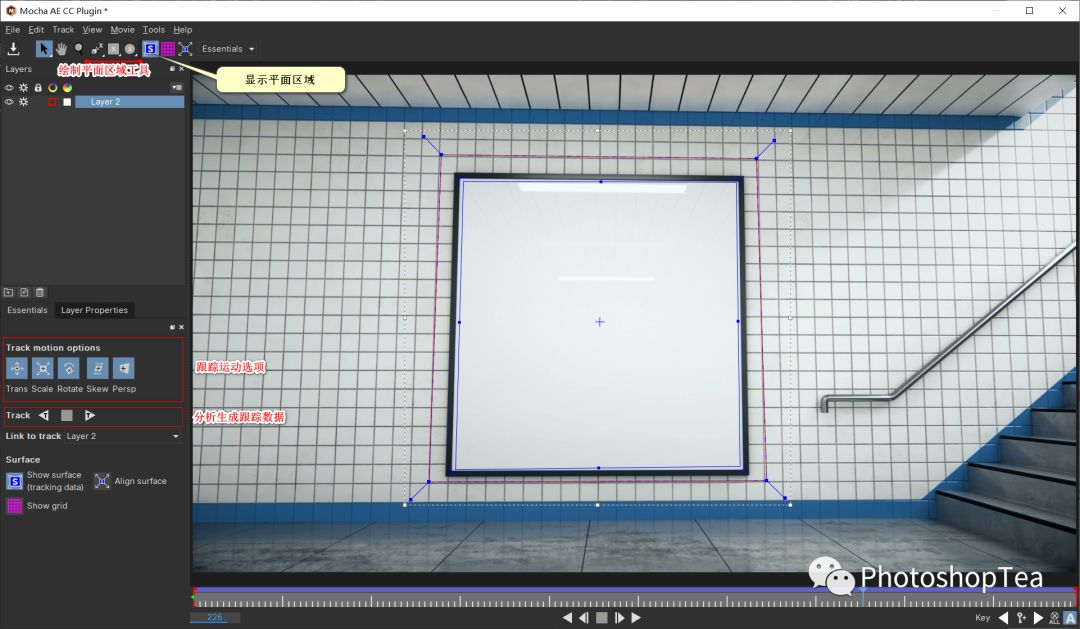Click red spline color swatch of Layer 2

pyautogui.click(x=52, y=102)
